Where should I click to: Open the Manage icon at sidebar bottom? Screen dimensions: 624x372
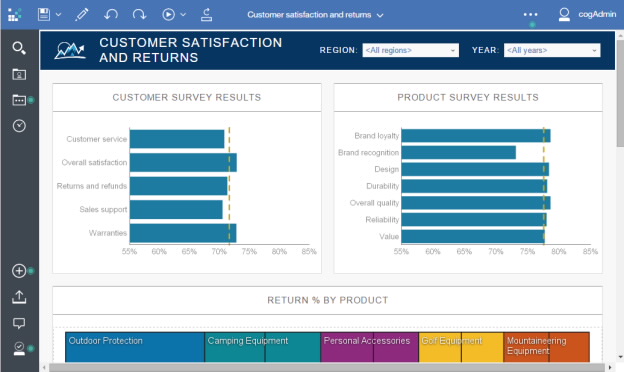[19, 349]
